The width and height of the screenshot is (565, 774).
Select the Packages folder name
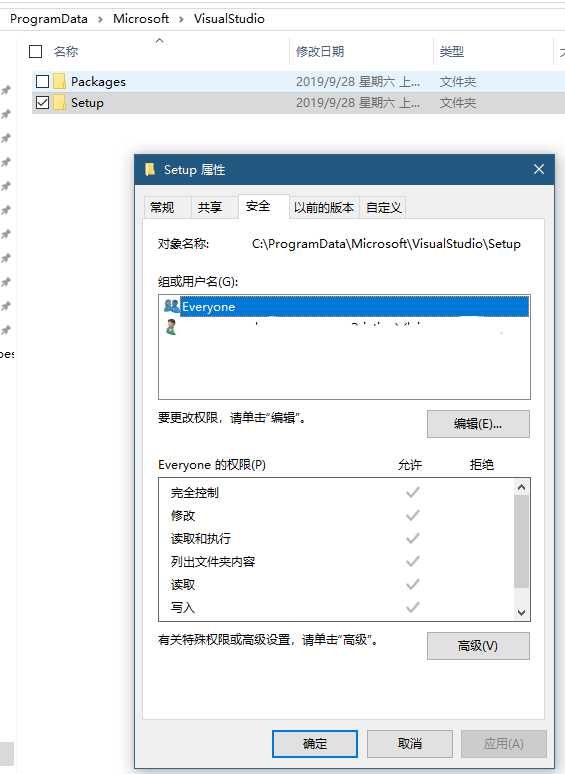(98, 81)
